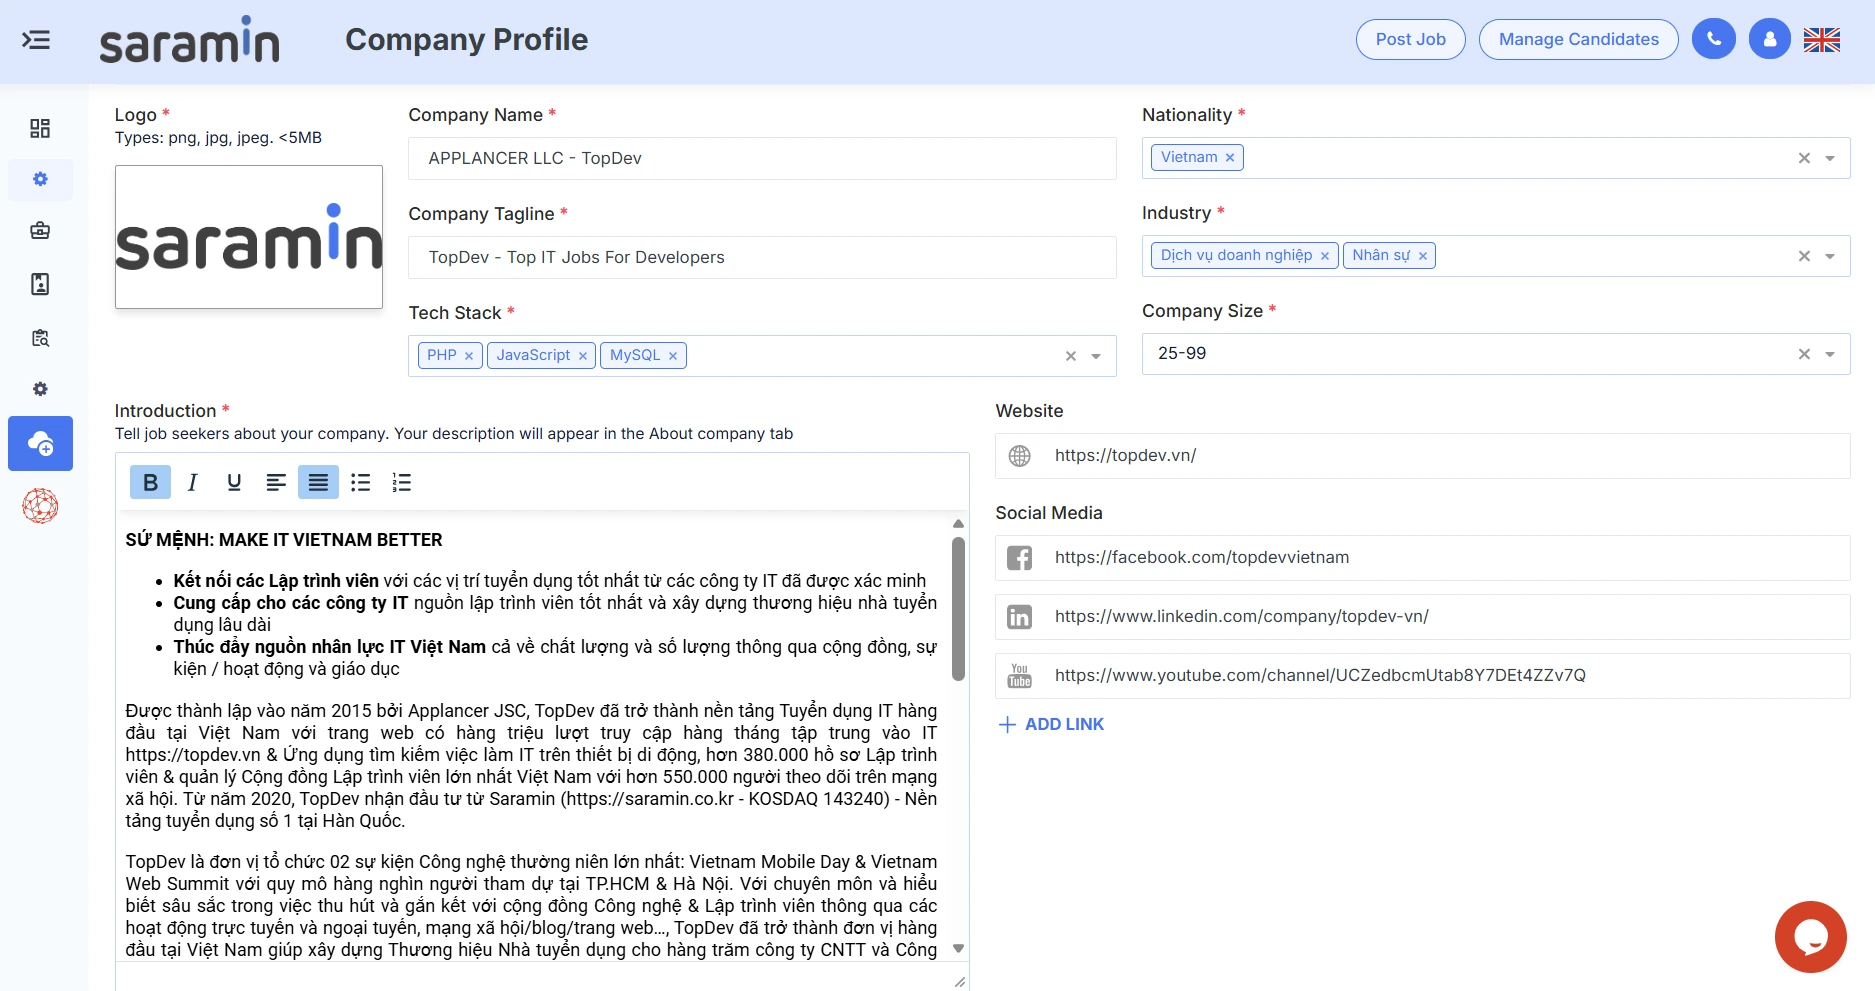1875x991 pixels.
Task: Clear all Tech Stack selections
Action: point(1071,356)
